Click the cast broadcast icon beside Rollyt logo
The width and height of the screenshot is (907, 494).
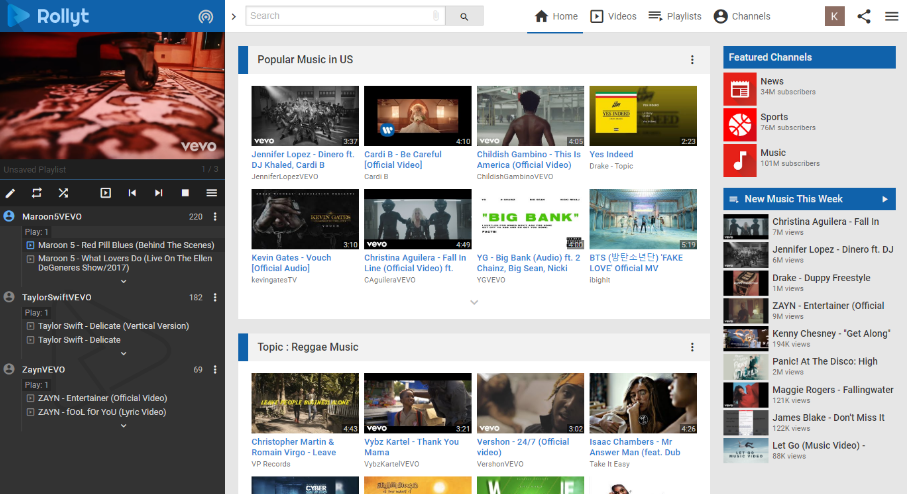point(205,17)
